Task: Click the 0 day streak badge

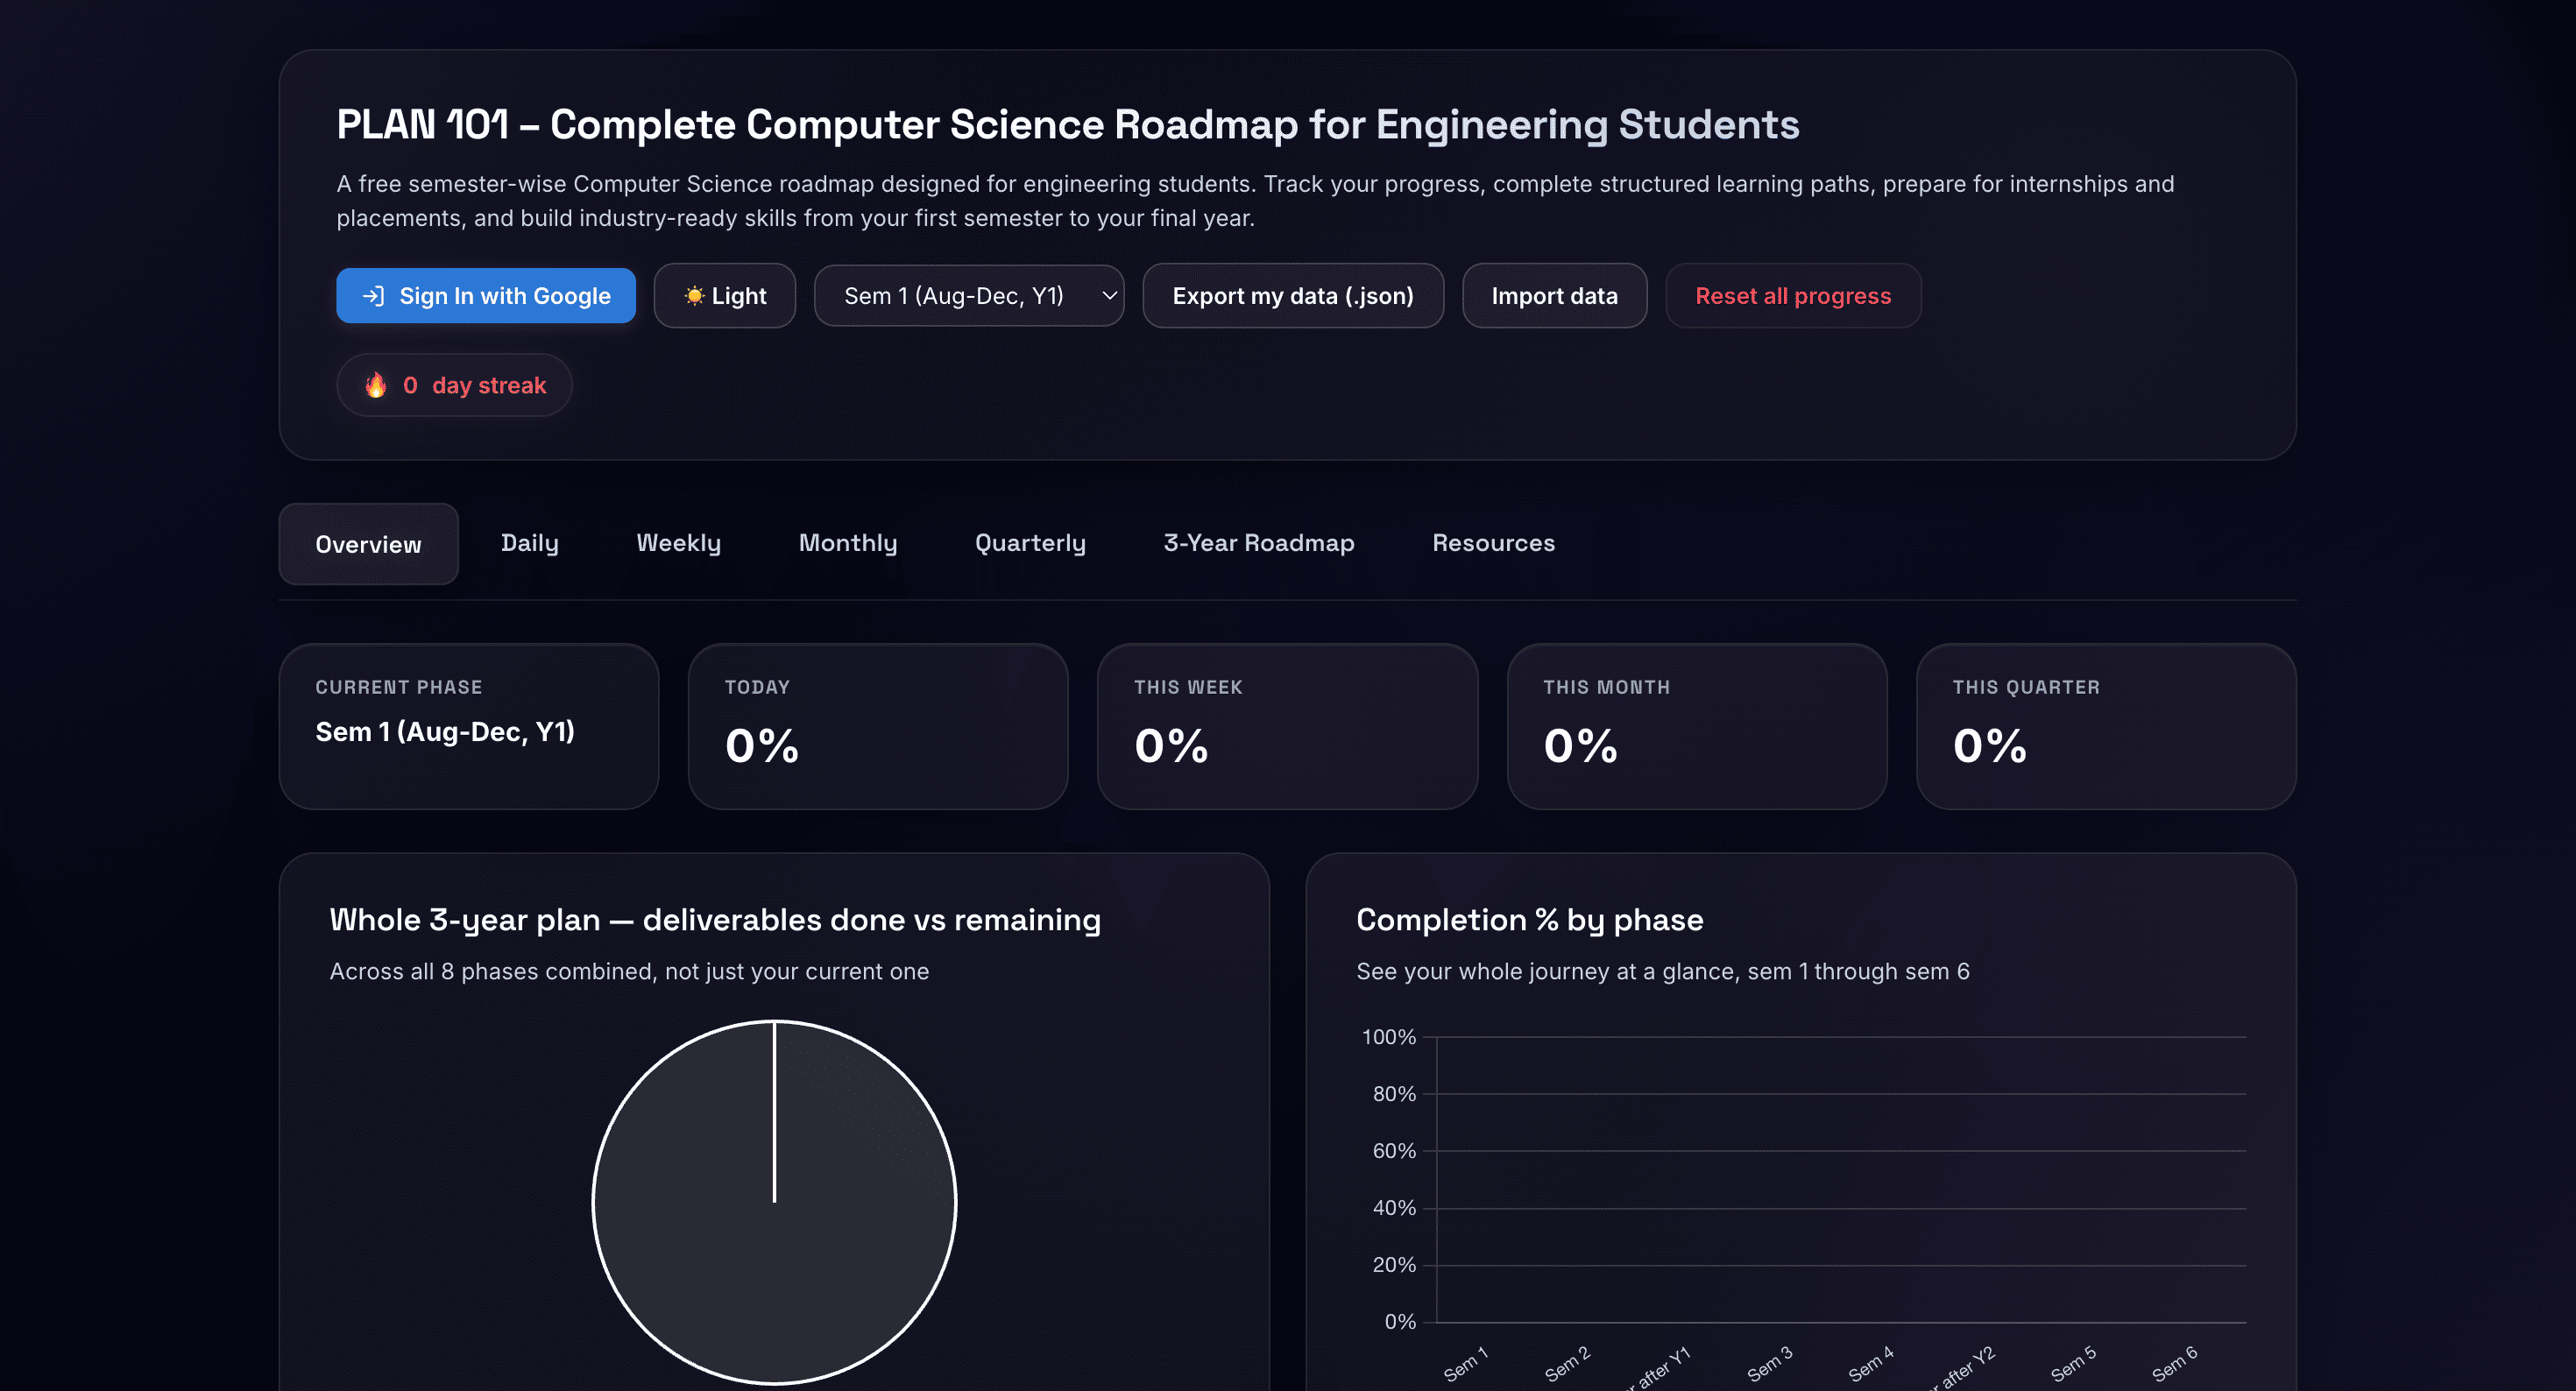Action: pyautogui.click(x=455, y=385)
